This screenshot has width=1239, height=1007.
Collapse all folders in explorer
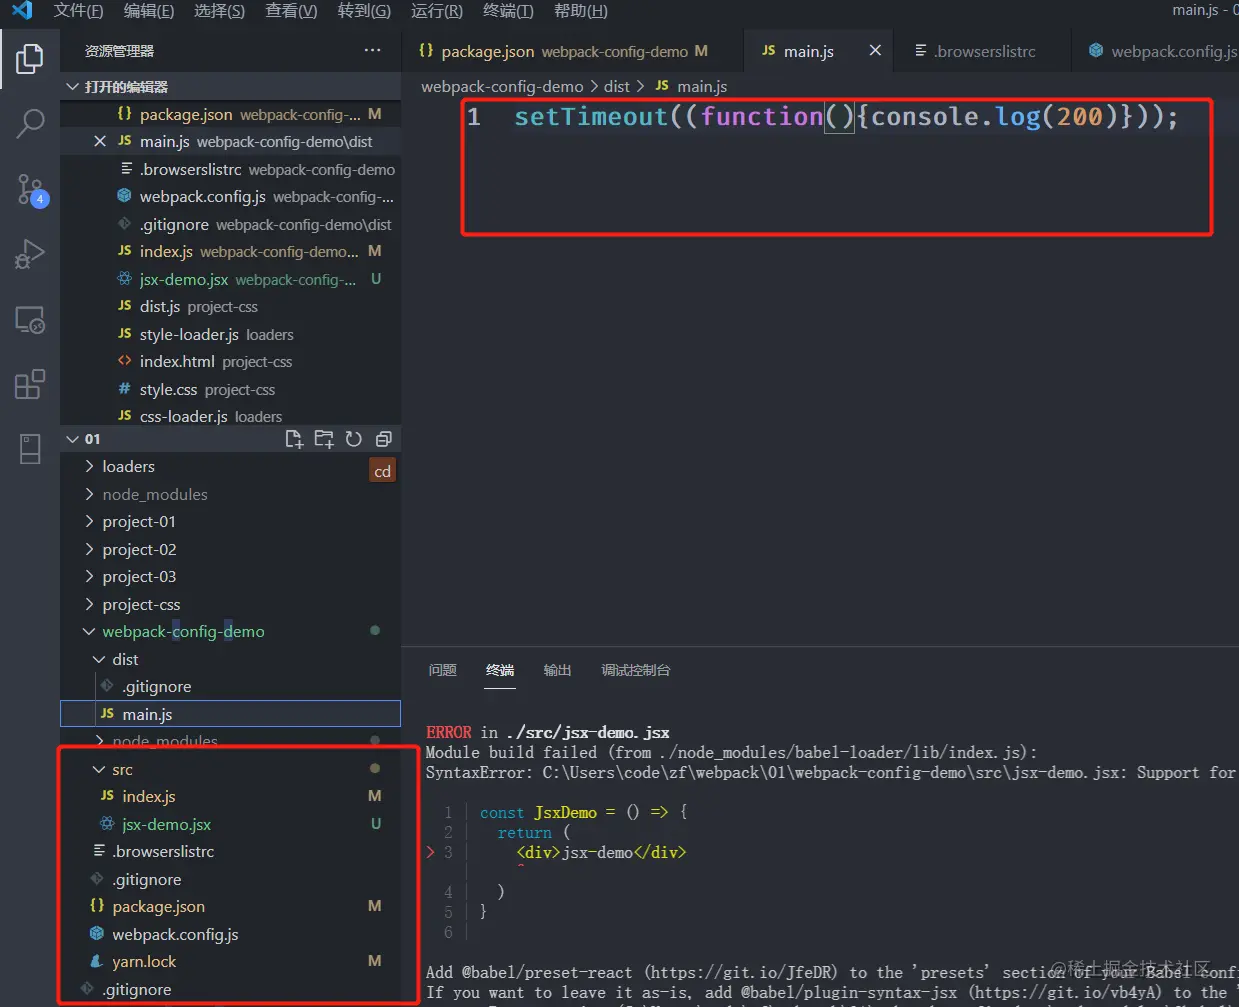pyautogui.click(x=383, y=439)
